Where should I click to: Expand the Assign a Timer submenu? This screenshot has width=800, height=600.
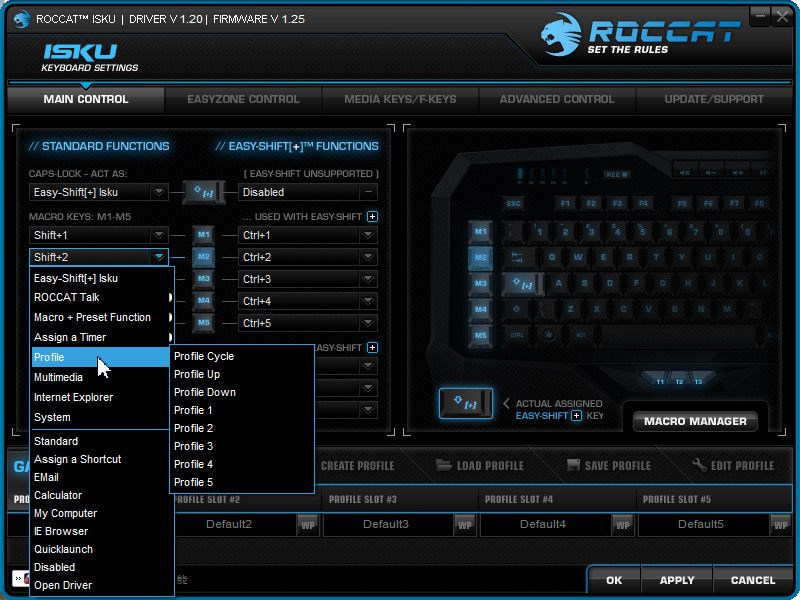pos(102,337)
